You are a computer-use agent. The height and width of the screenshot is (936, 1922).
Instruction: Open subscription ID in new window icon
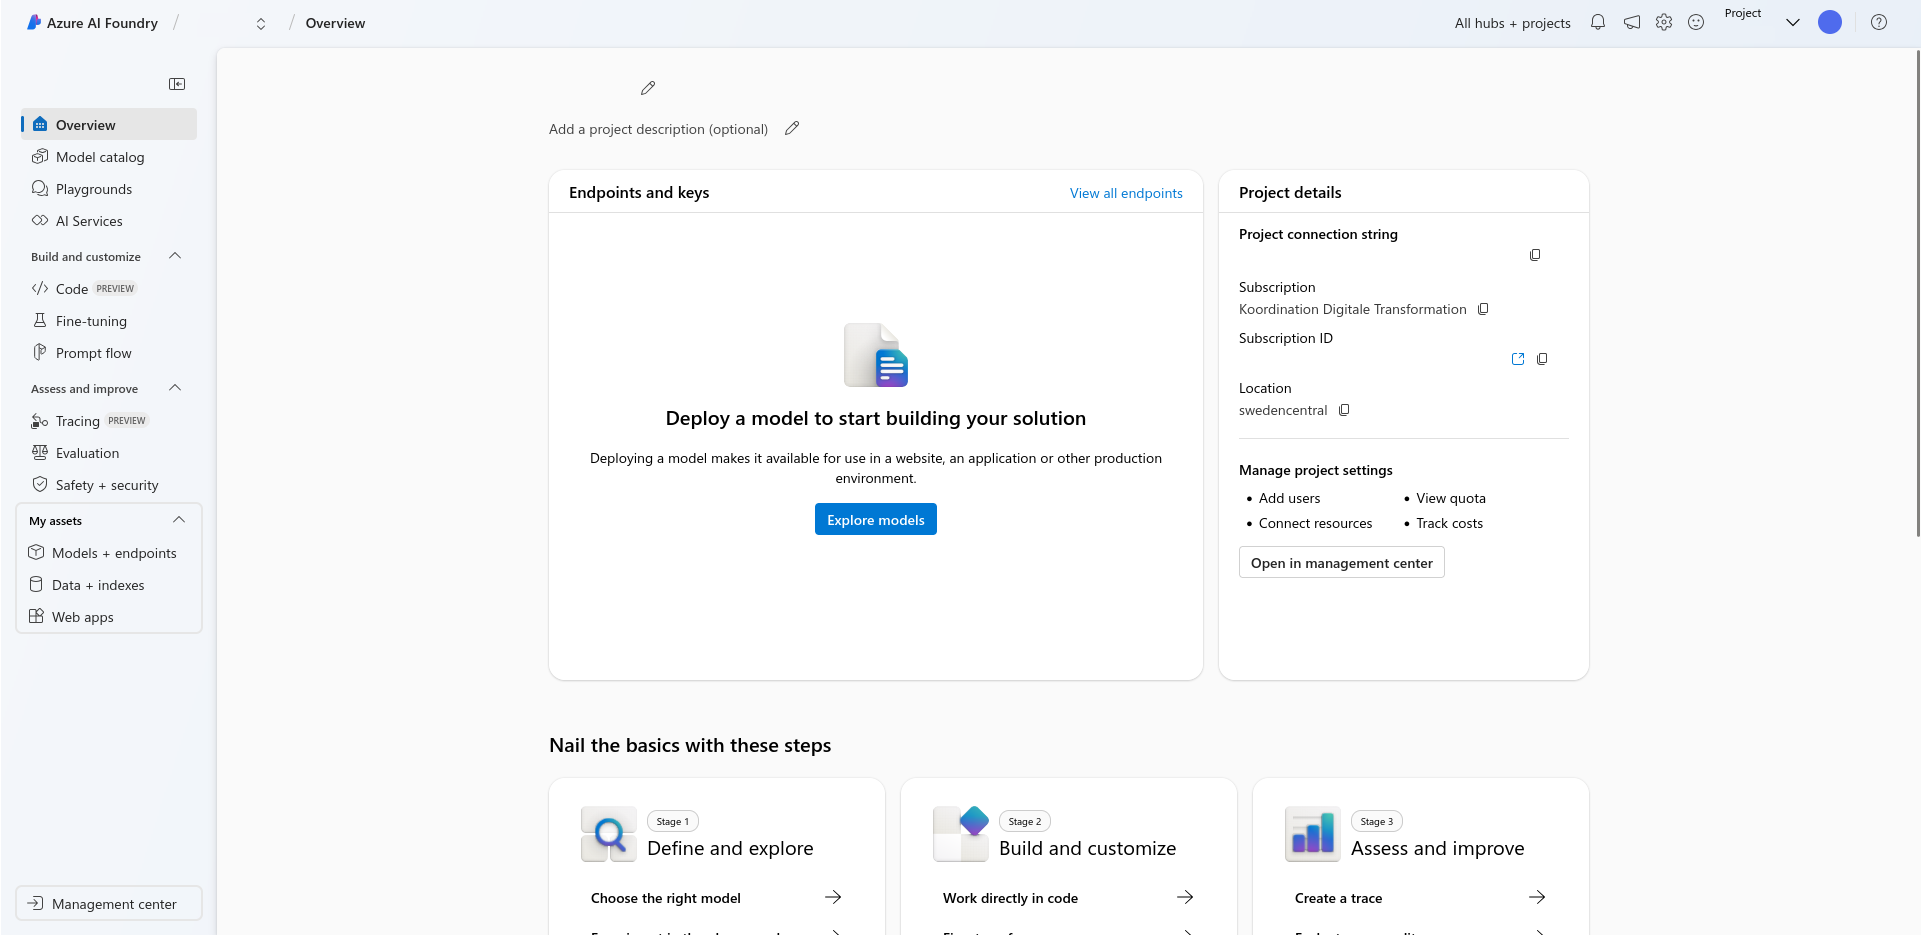(x=1518, y=359)
